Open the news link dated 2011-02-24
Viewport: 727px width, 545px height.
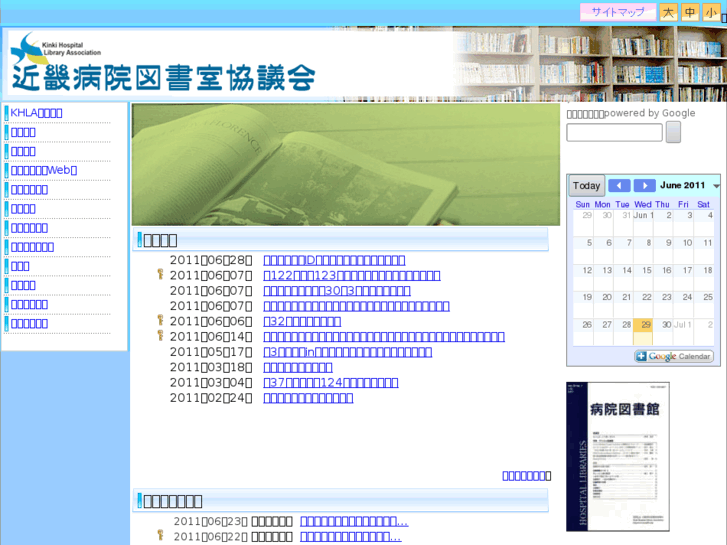coord(308,398)
